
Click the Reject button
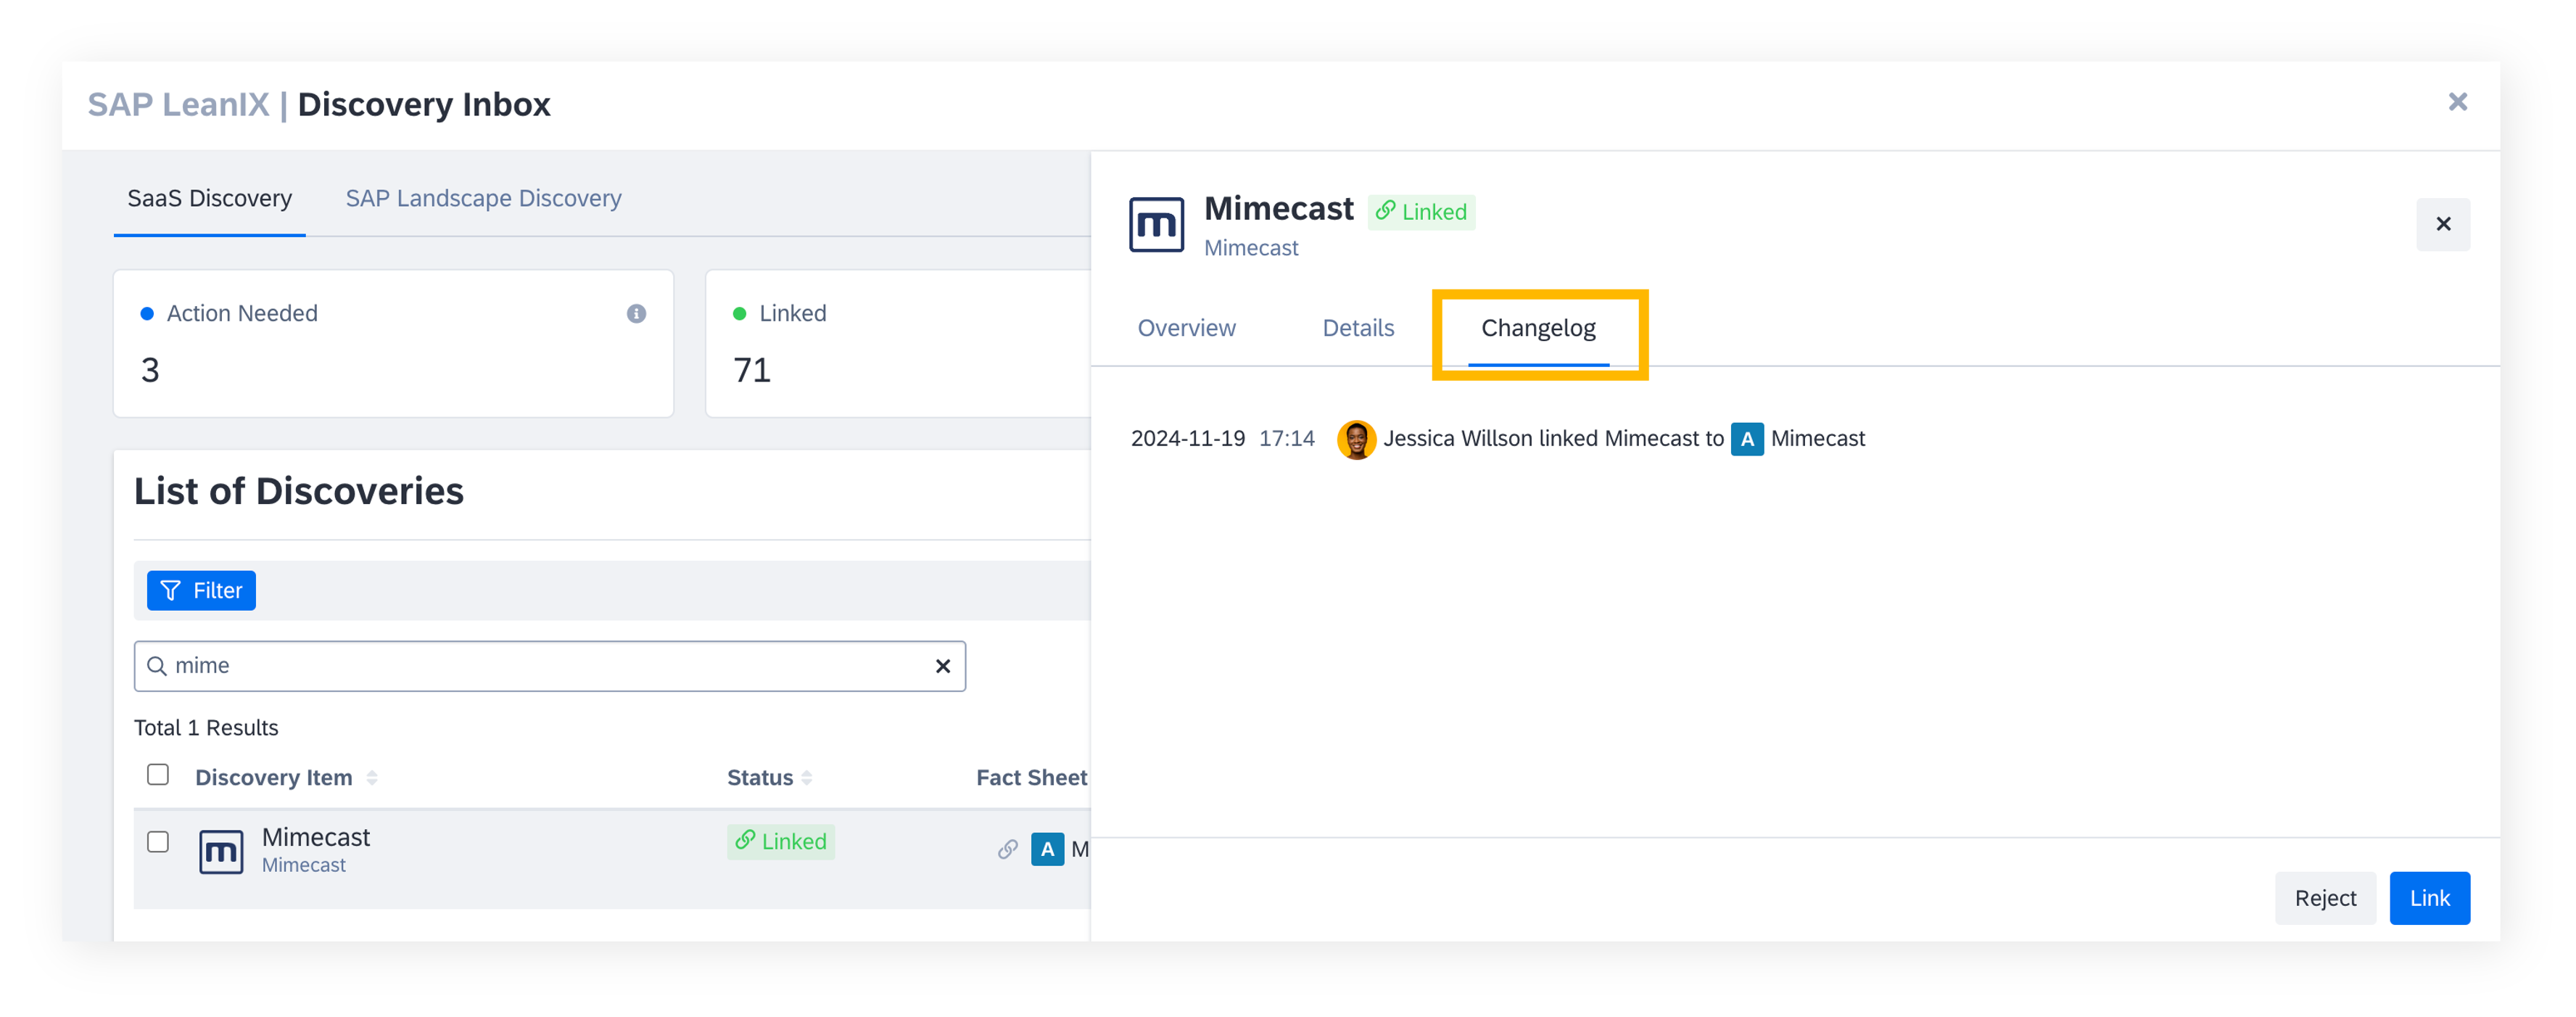pyautogui.click(x=2325, y=898)
